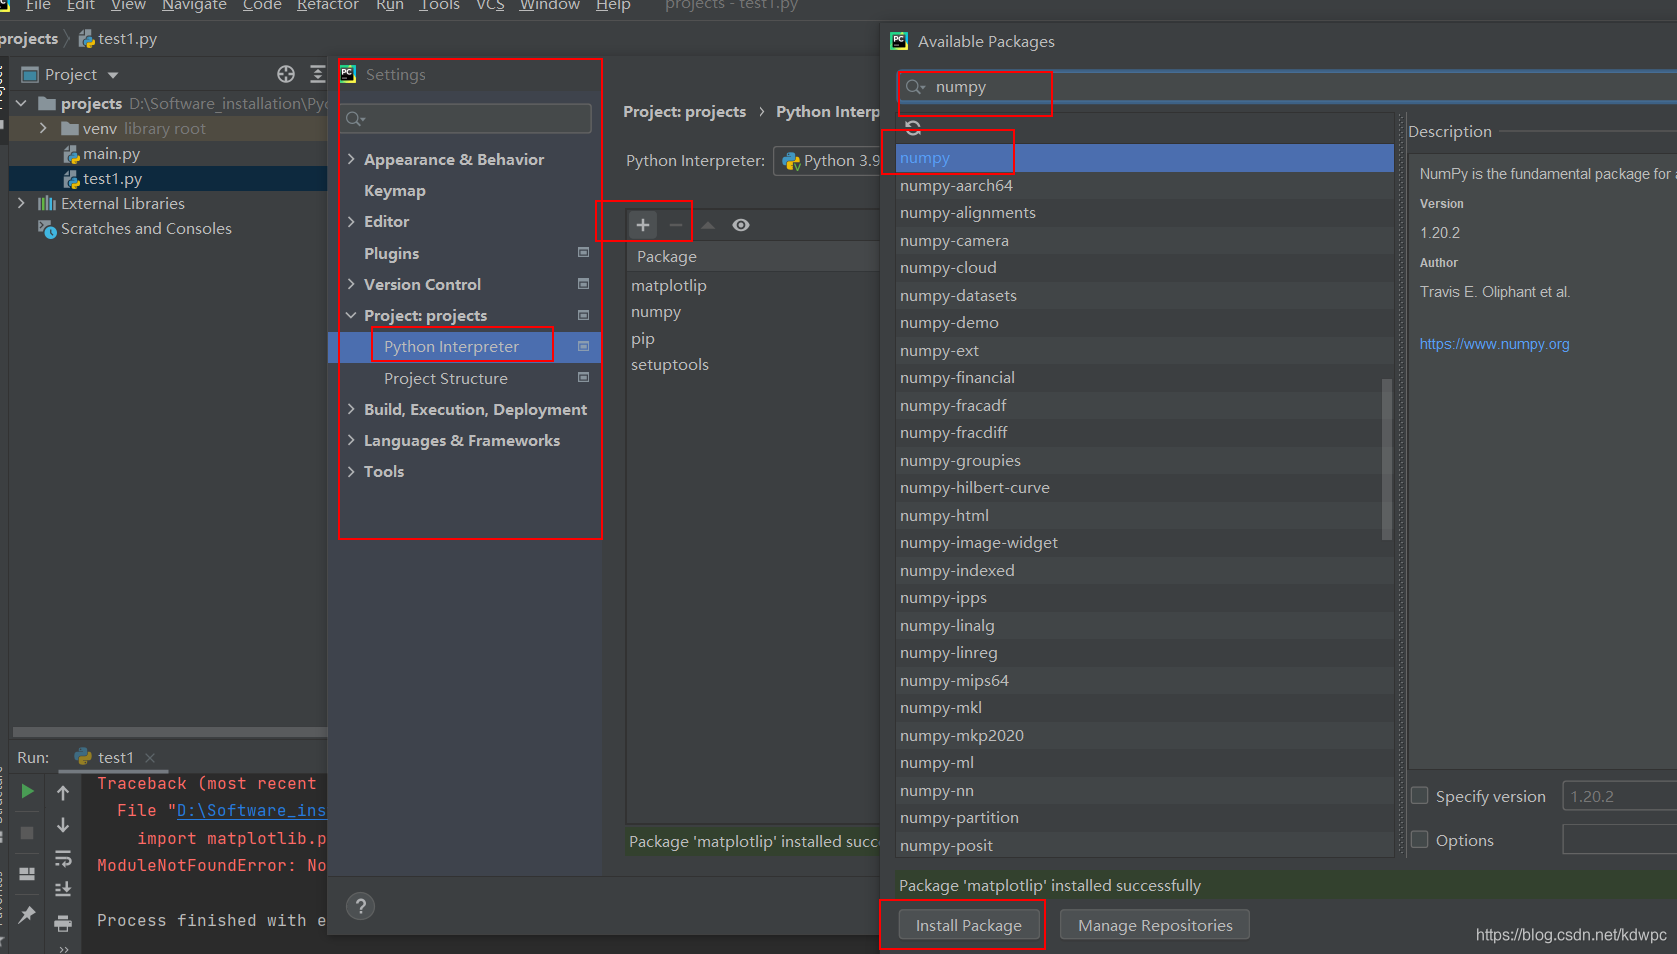
Task: Add a package with the plus icon
Action: [643, 225]
